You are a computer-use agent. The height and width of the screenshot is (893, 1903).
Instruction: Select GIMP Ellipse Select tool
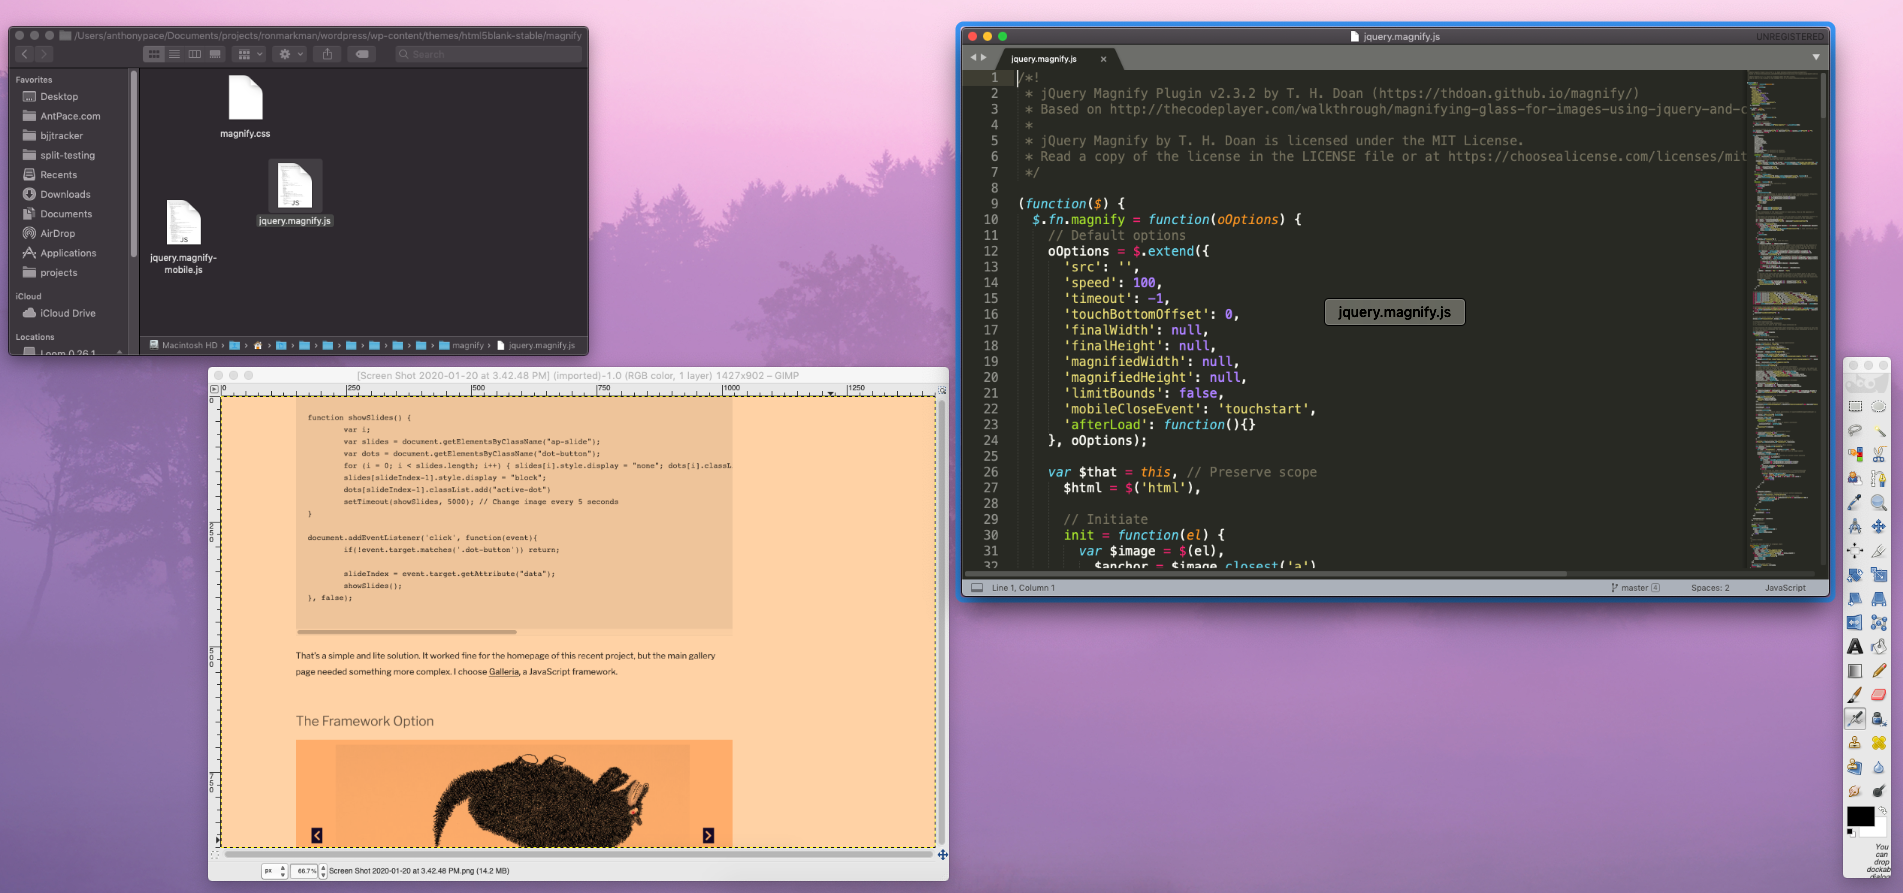1879,406
